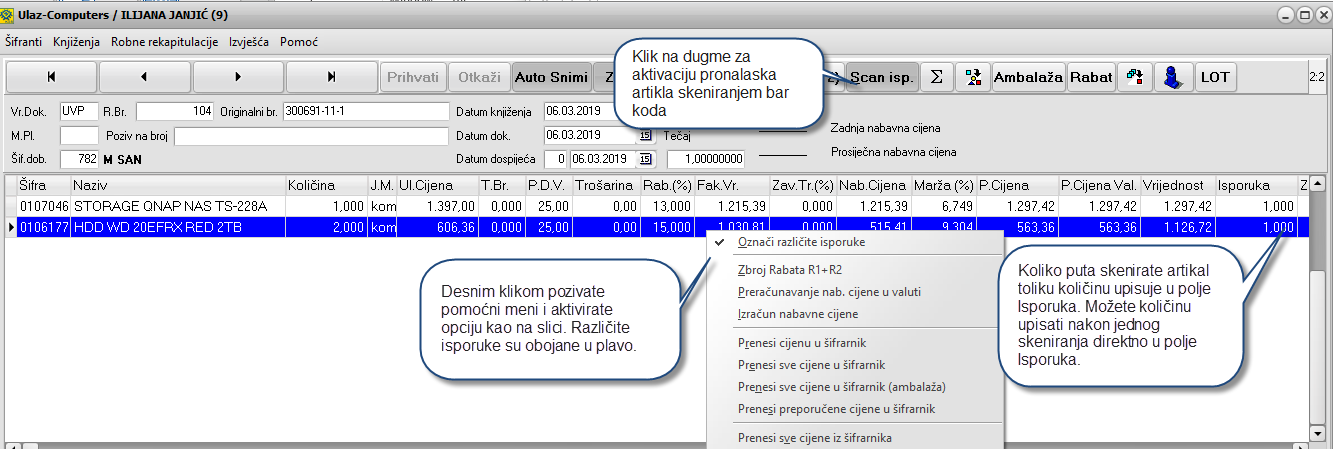Go to the previous record
Image resolution: width=1333 pixels, height=449 pixels.
144,77
